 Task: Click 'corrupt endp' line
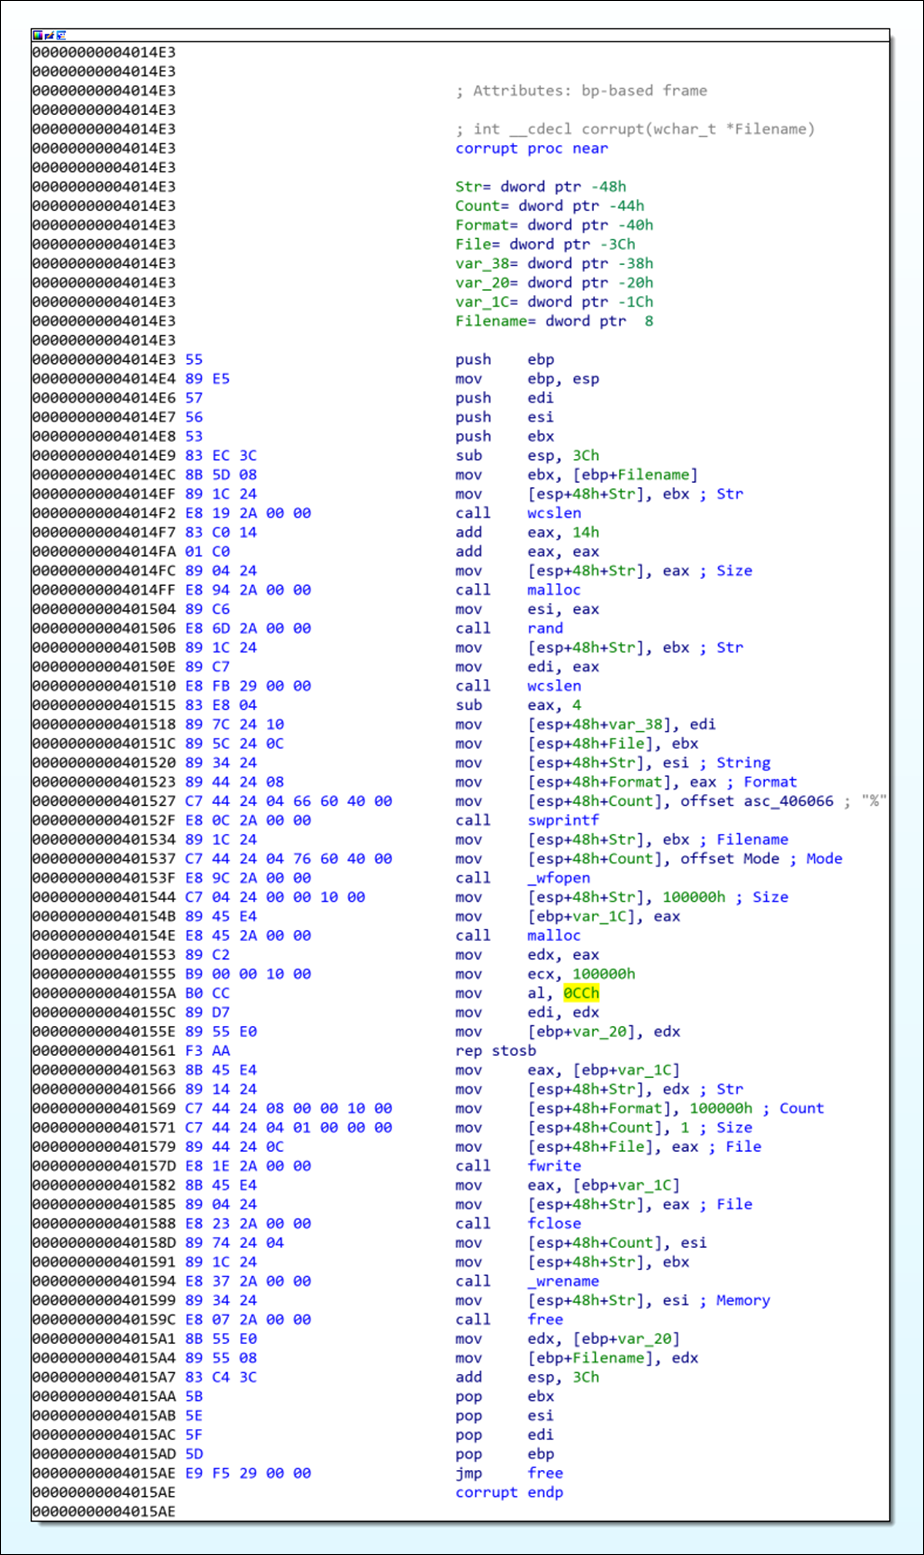point(510,1492)
